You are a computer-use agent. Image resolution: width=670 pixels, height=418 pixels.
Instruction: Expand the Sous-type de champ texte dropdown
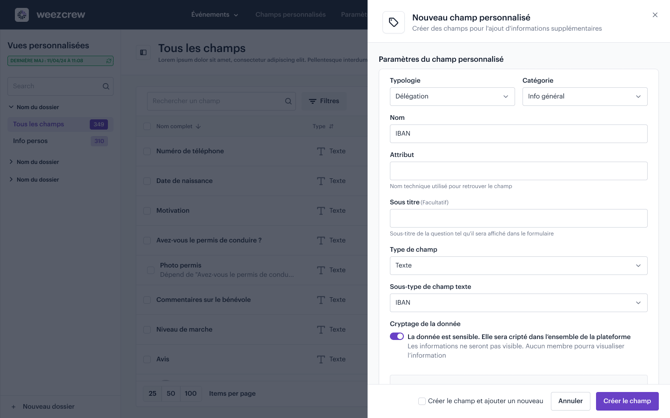tap(518, 303)
